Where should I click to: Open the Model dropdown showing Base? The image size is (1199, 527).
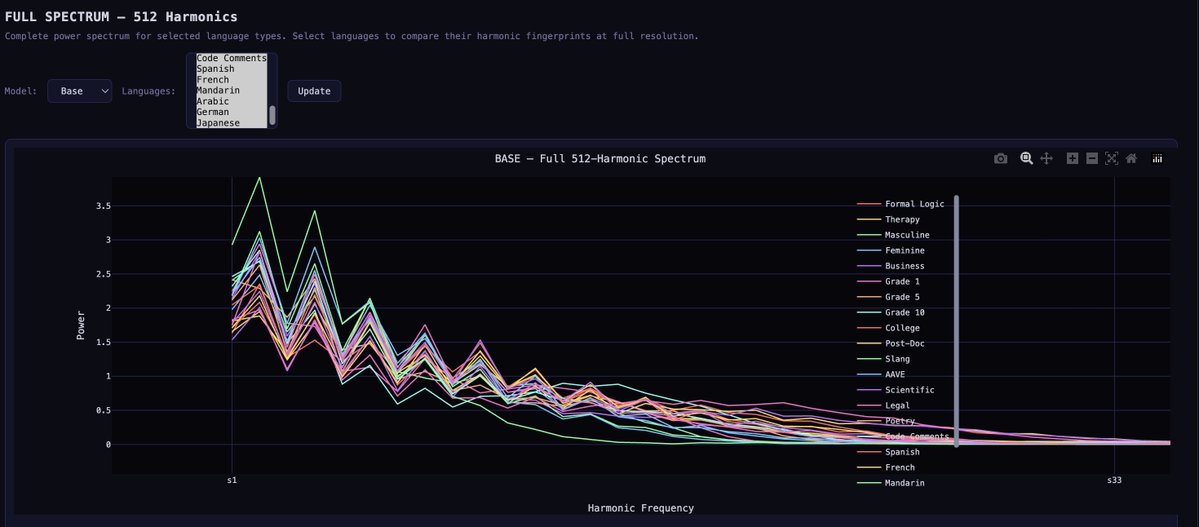click(80, 91)
